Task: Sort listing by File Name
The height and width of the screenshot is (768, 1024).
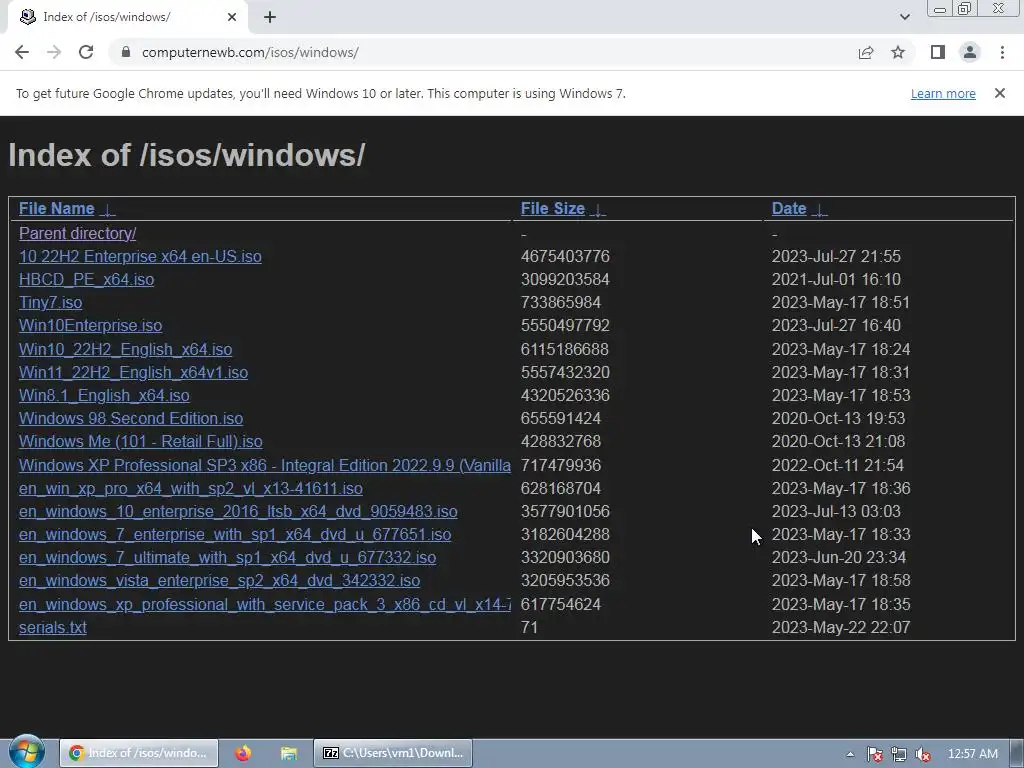Action: [57, 208]
